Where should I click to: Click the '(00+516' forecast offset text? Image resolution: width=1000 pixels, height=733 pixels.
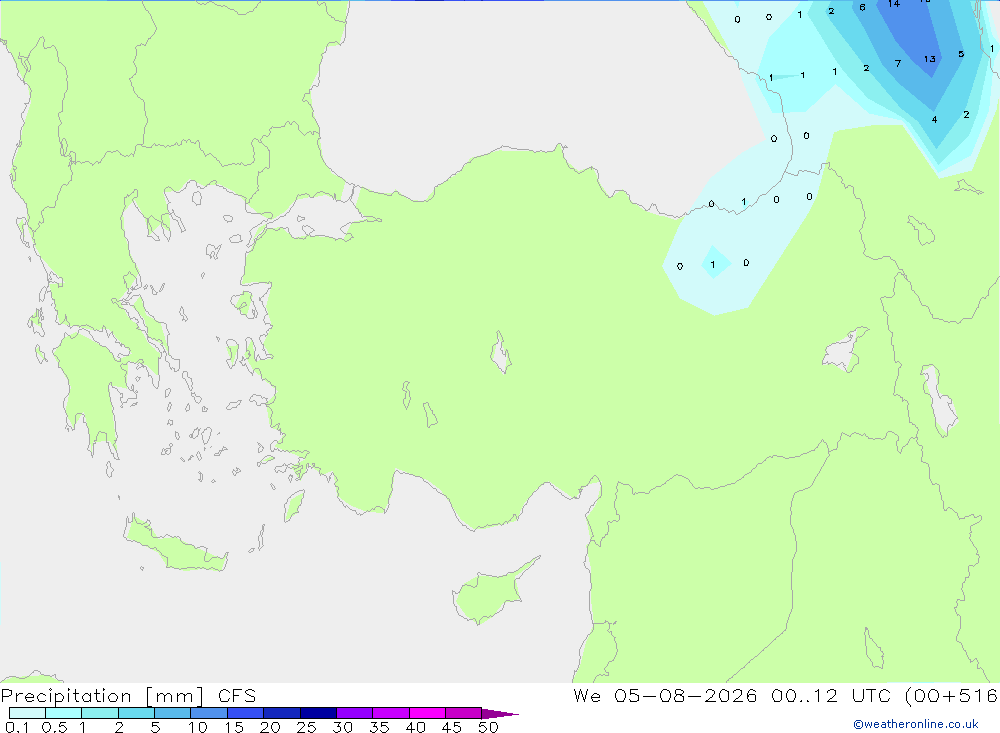click(952, 696)
